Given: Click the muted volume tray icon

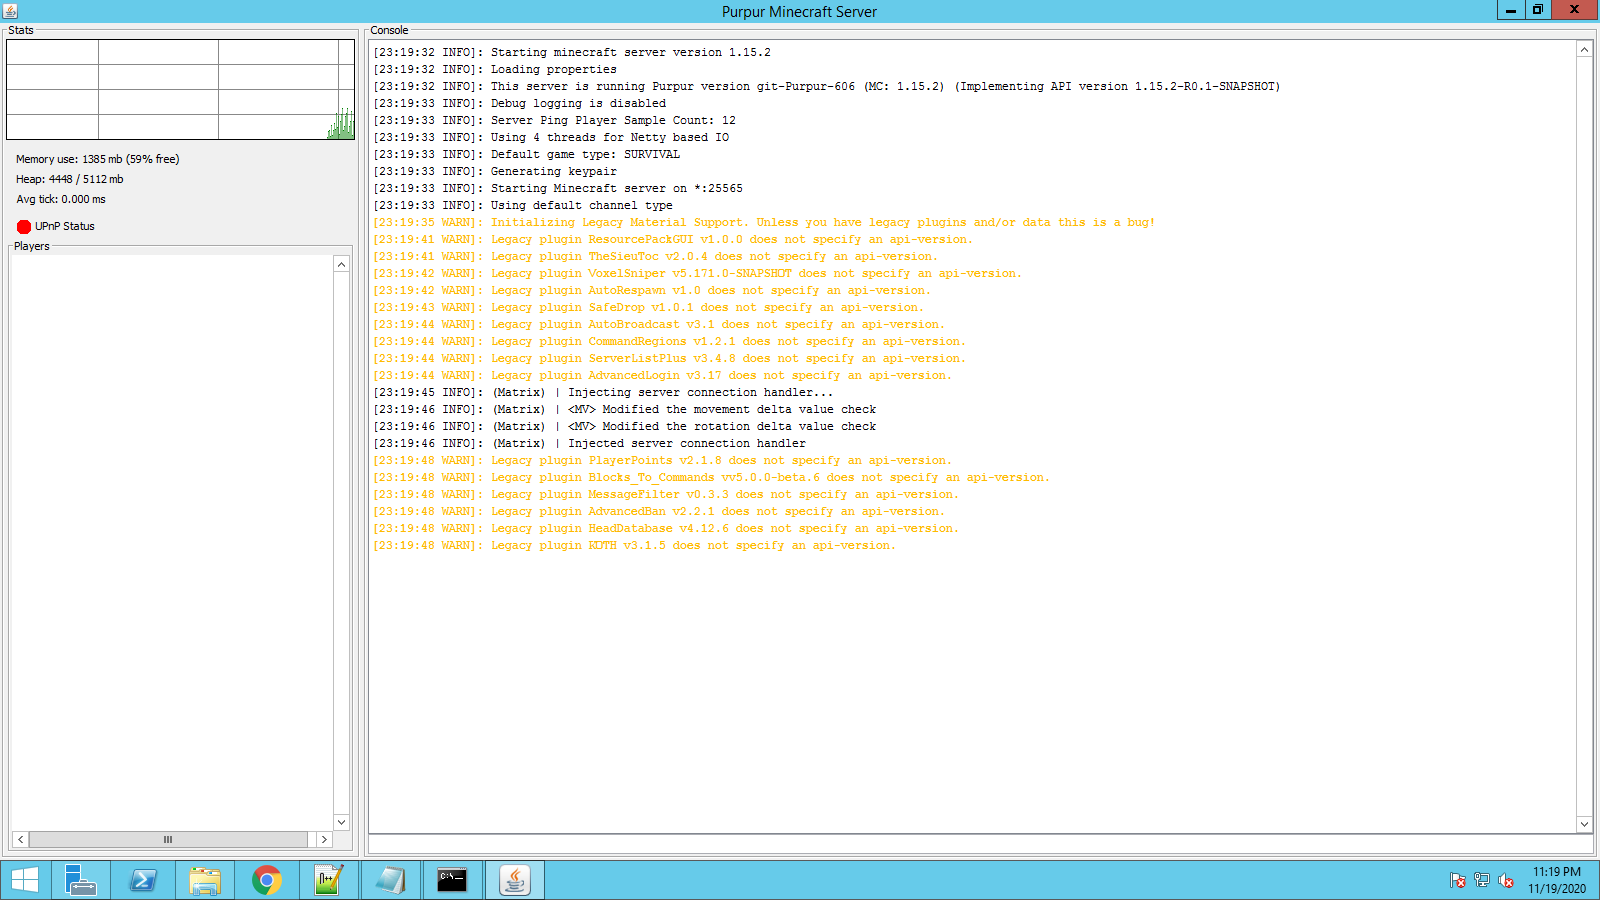Looking at the screenshot, I should (x=1506, y=881).
